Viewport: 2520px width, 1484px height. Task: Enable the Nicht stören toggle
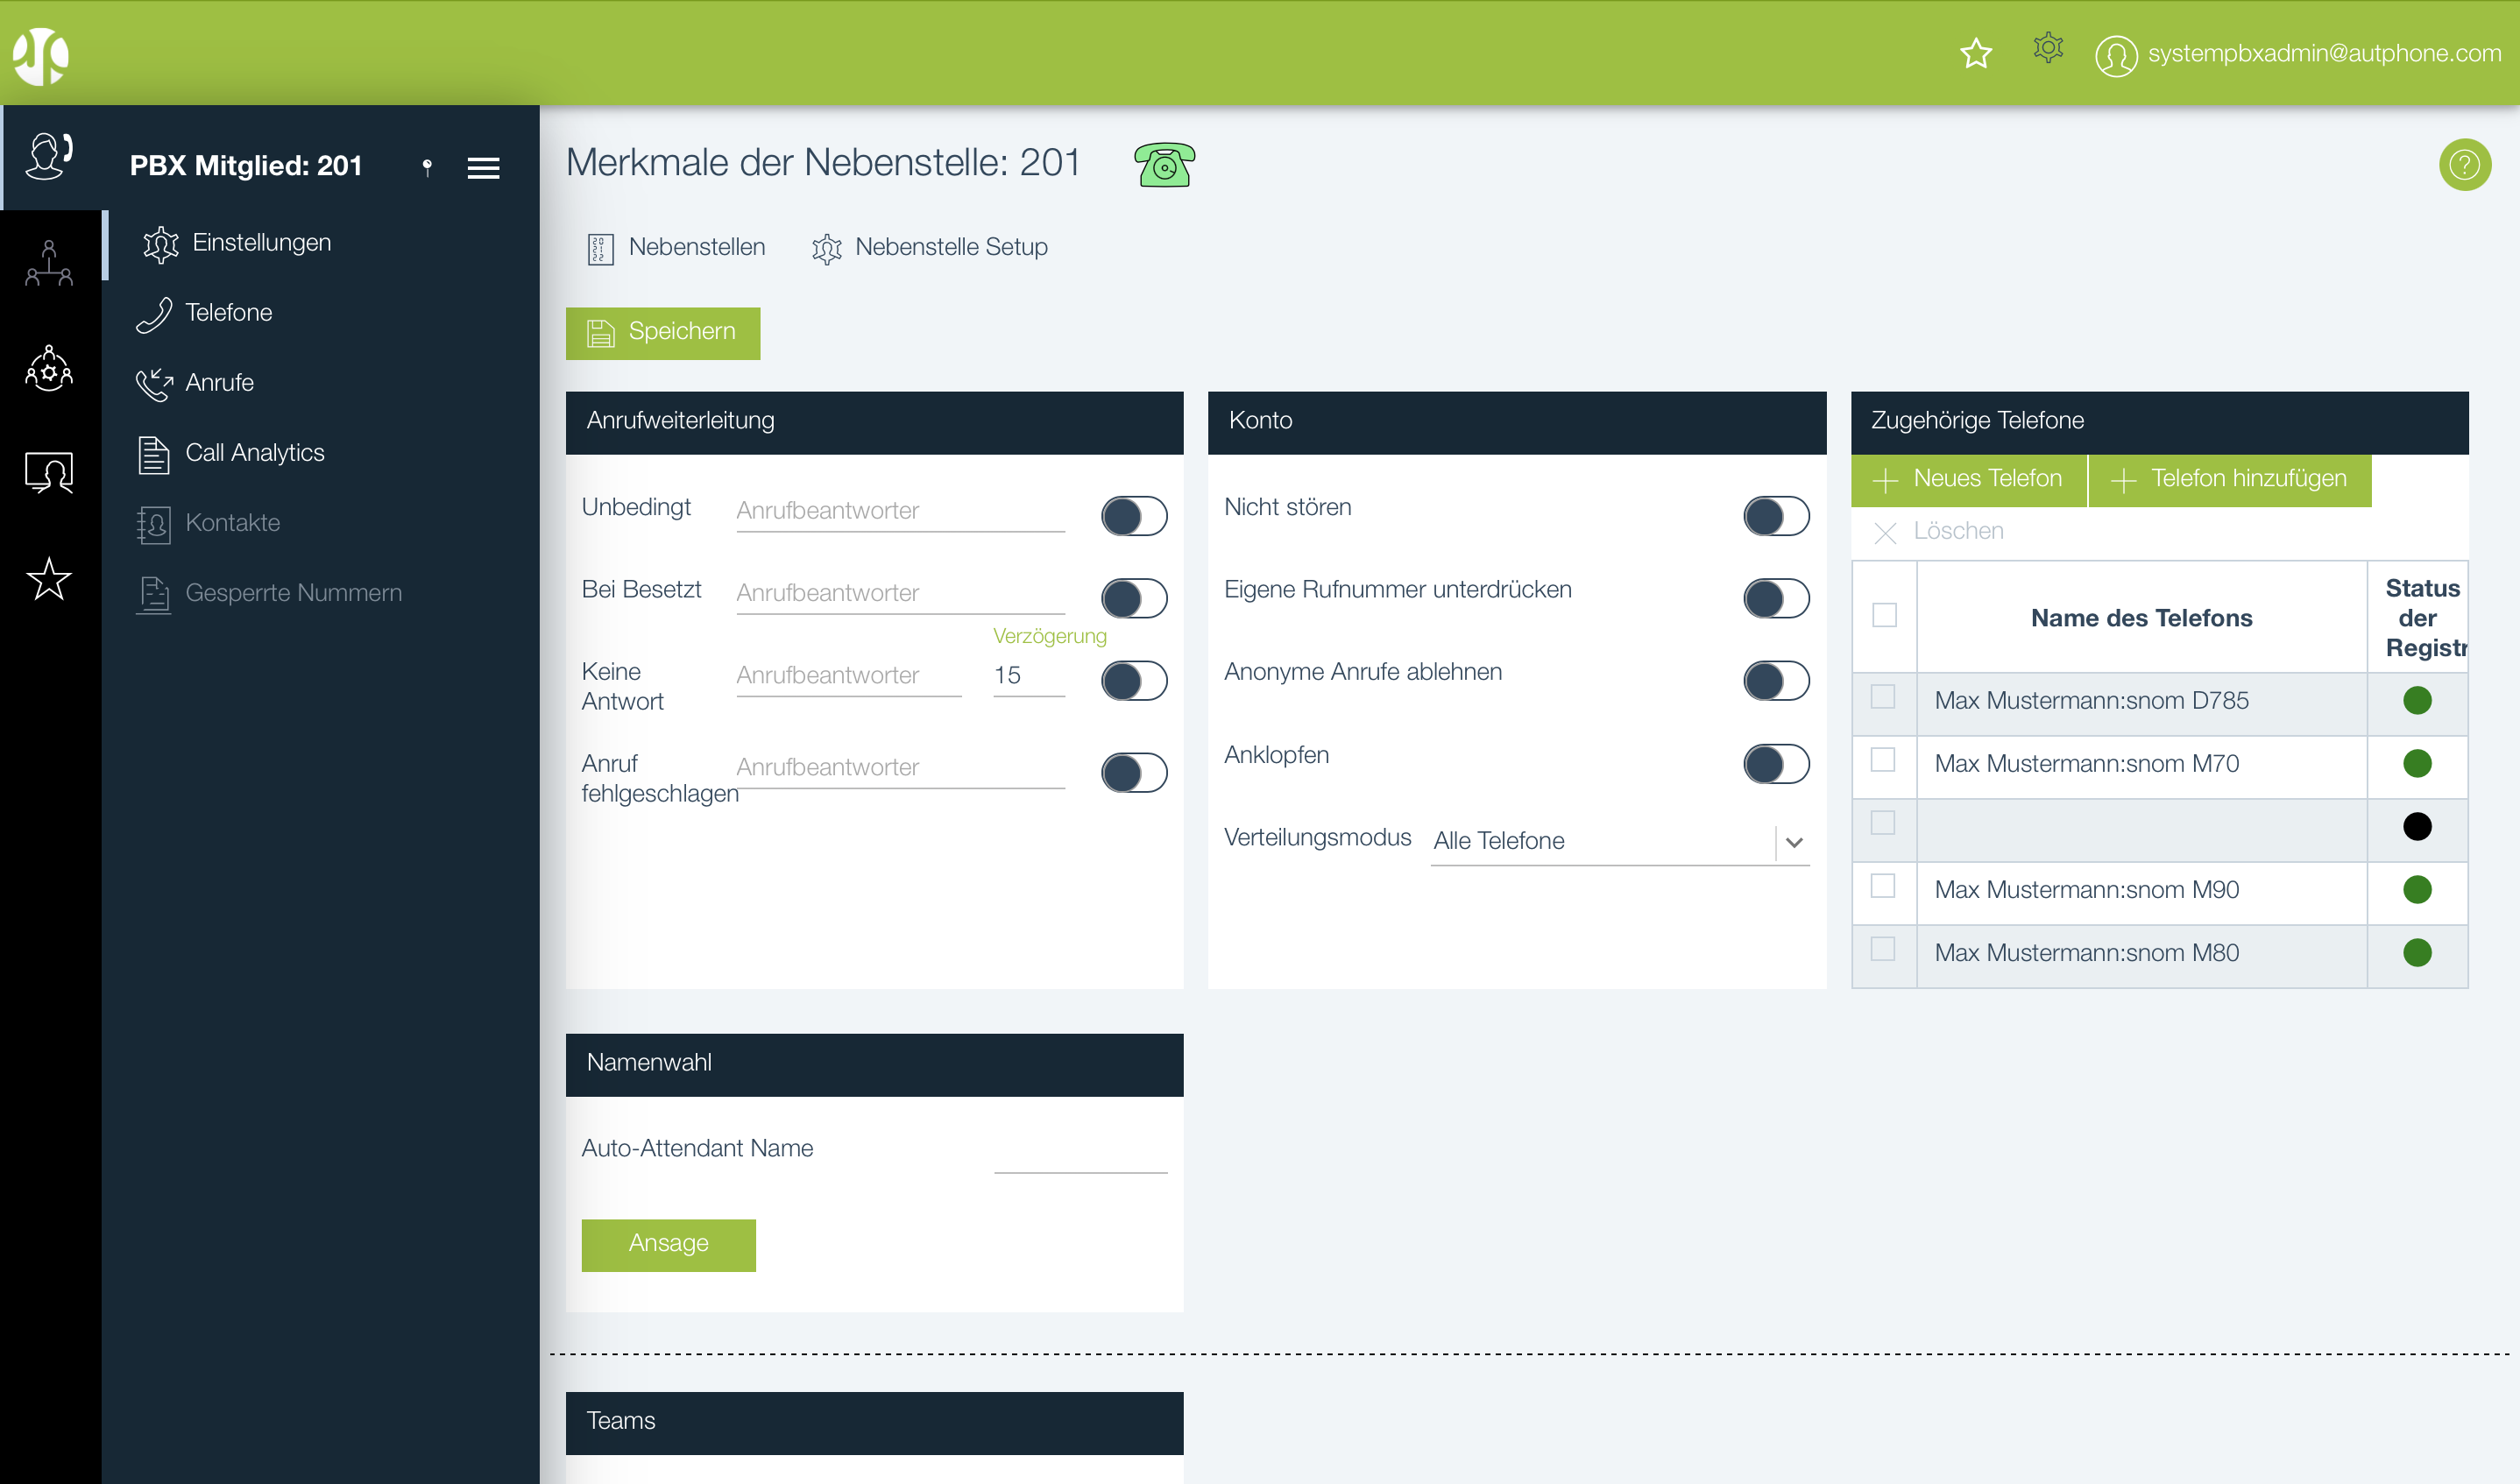[1775, 516]
